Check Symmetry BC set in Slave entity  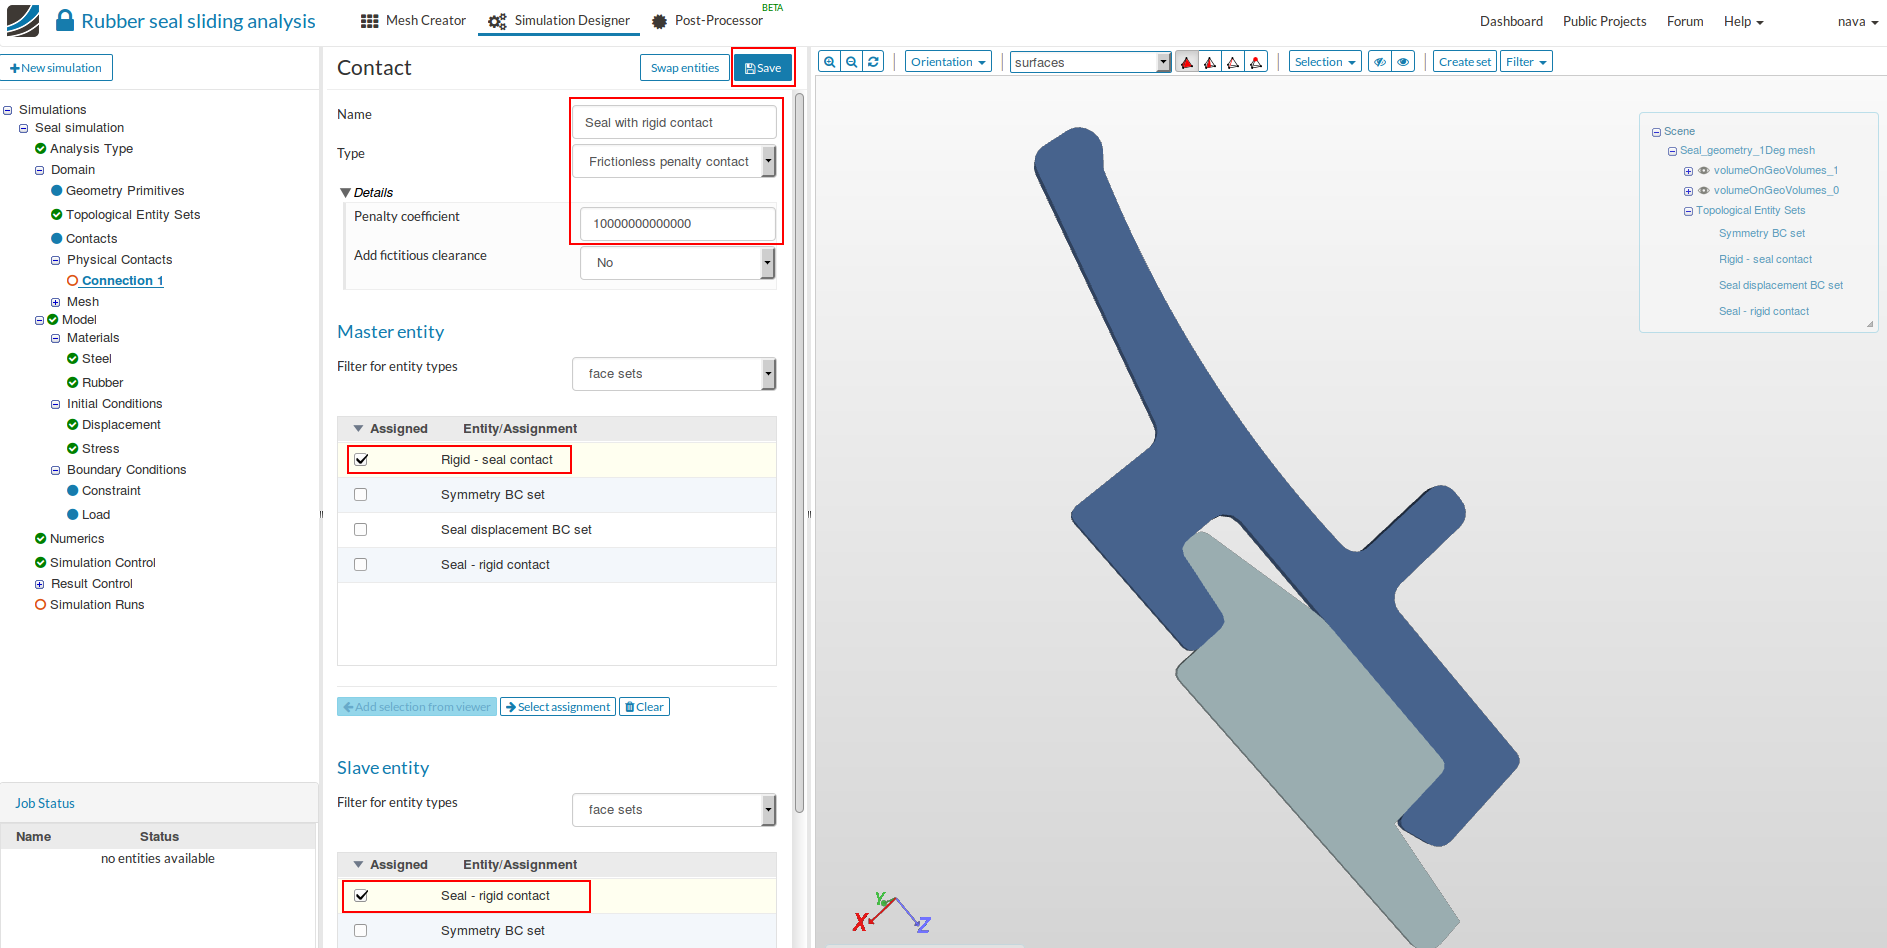[361, 931]
